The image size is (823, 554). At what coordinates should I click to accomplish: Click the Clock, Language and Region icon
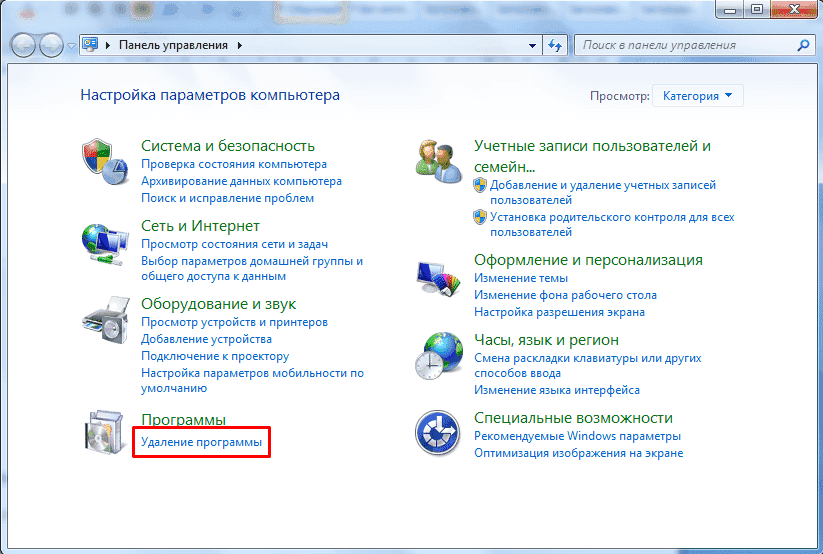[x=439, y=356]
